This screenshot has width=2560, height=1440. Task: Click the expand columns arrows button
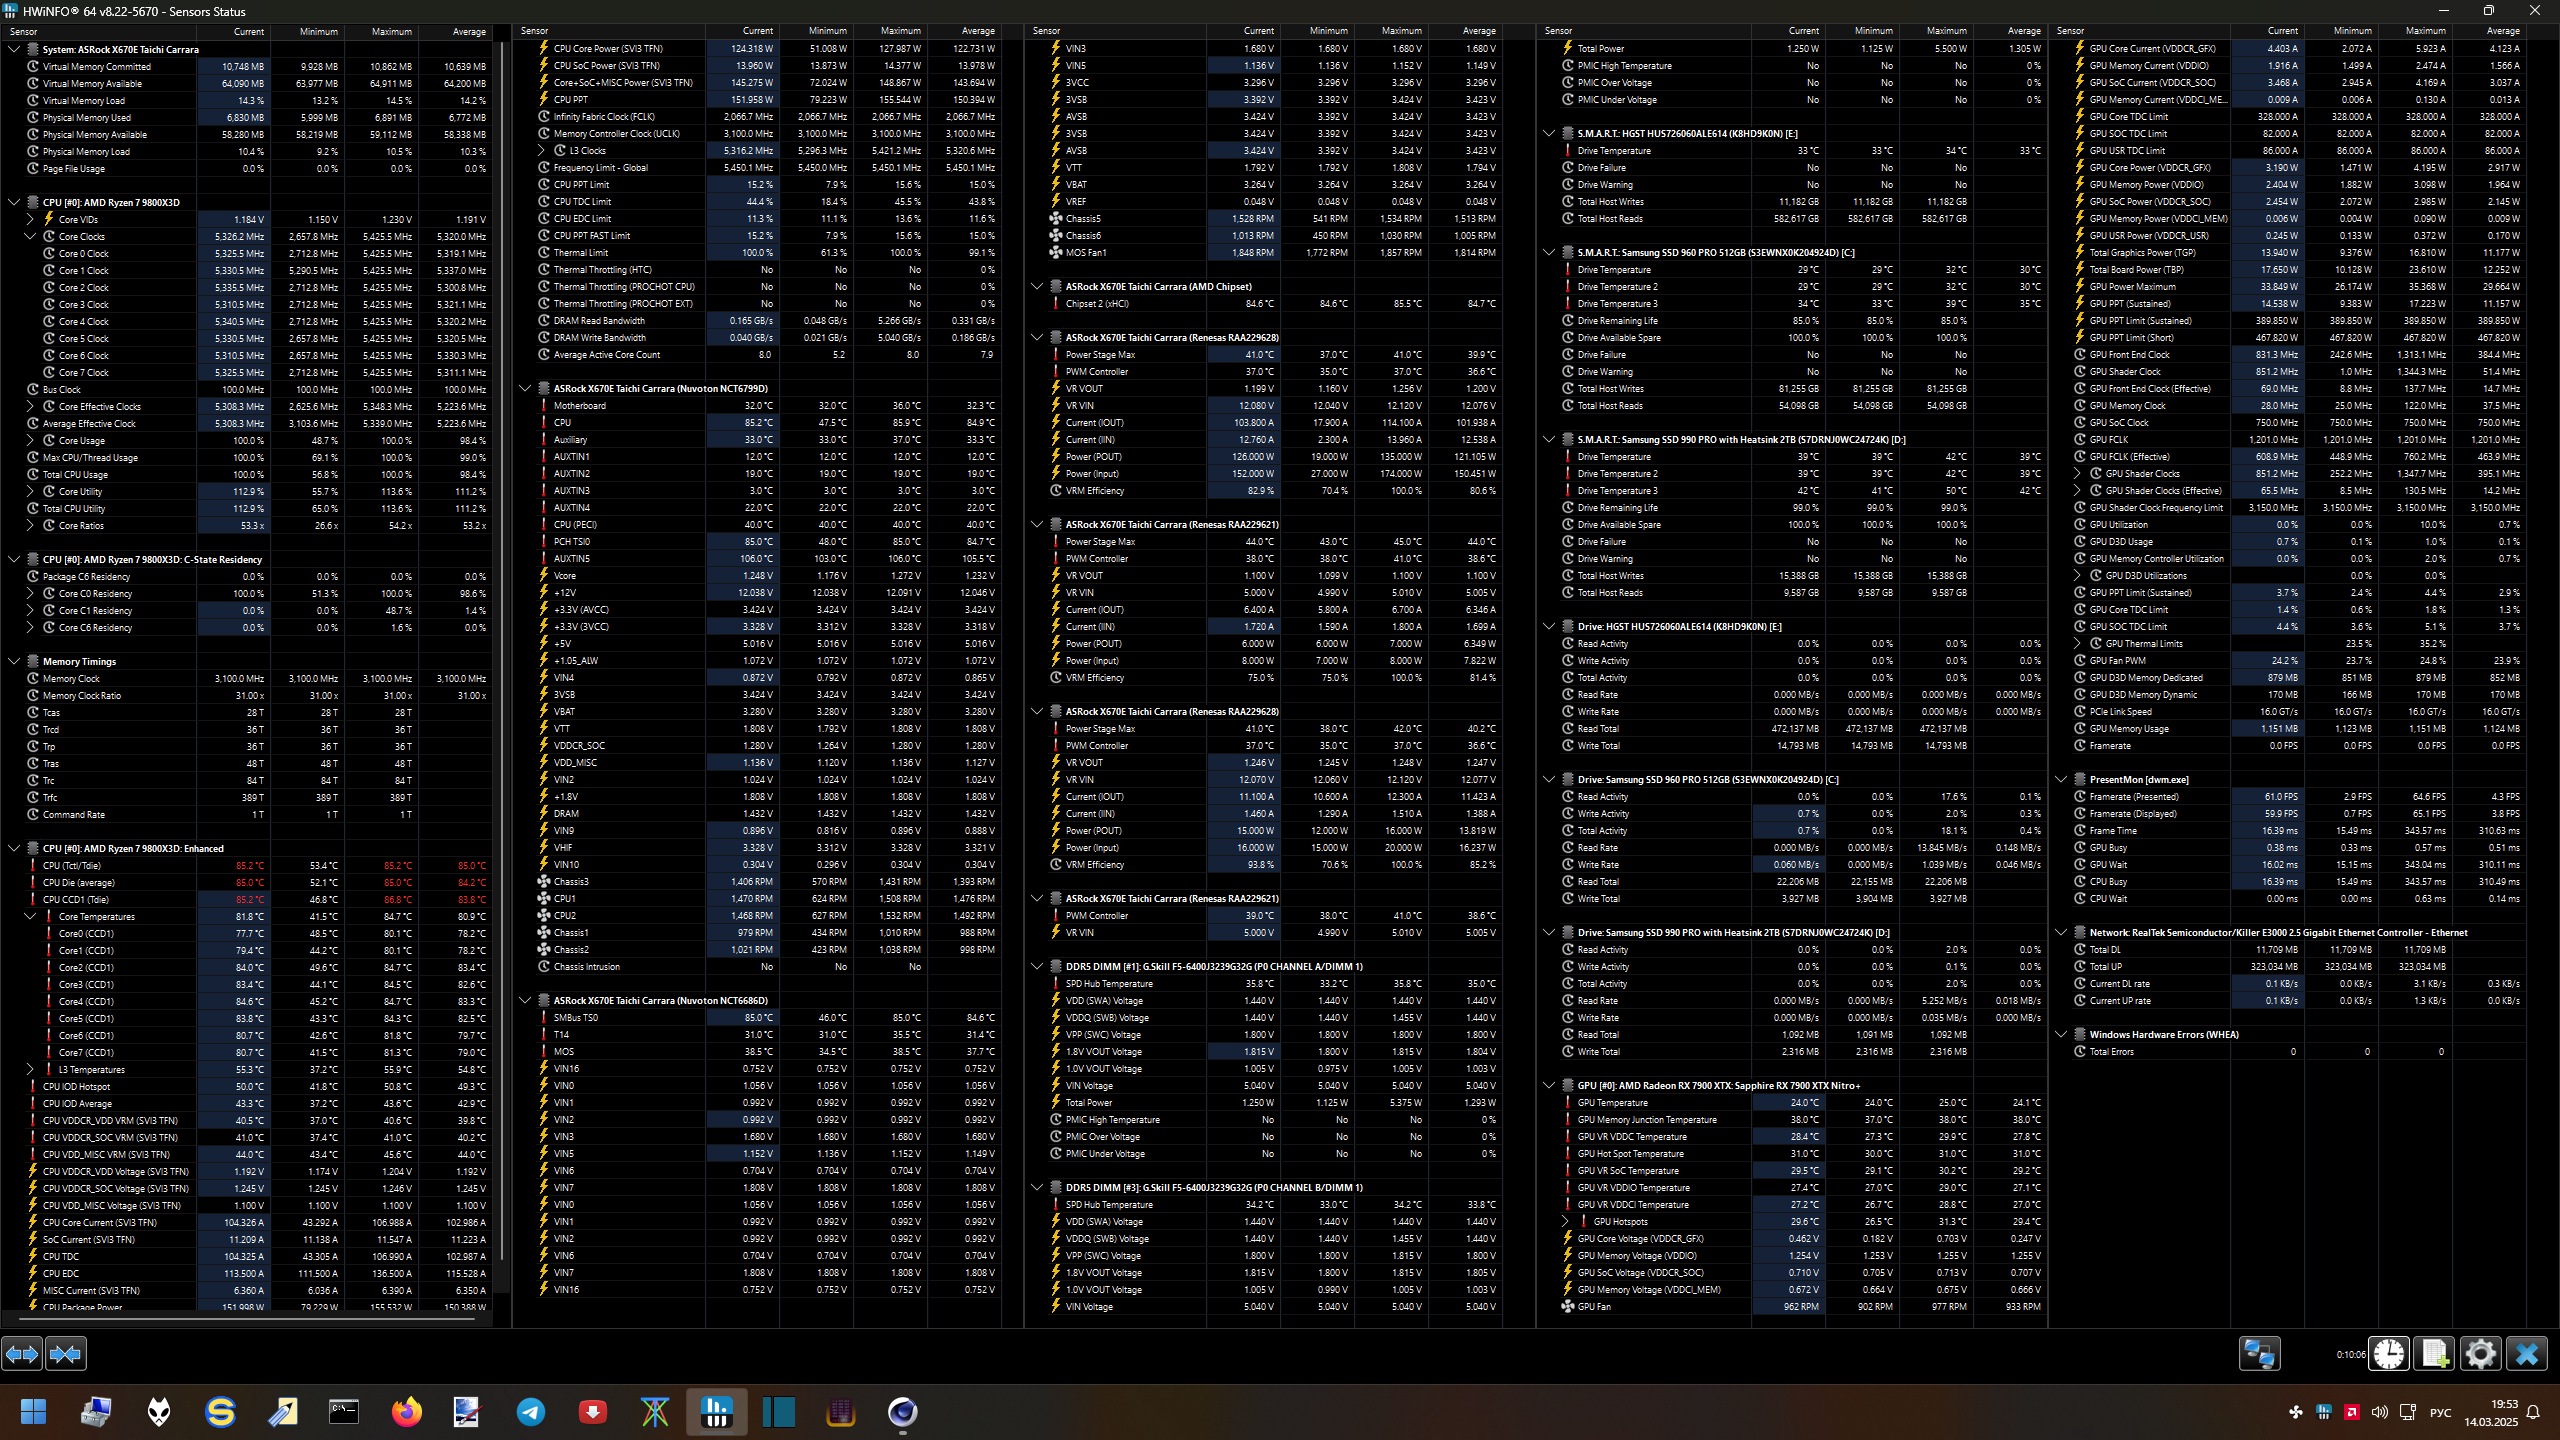(22, 1354)
